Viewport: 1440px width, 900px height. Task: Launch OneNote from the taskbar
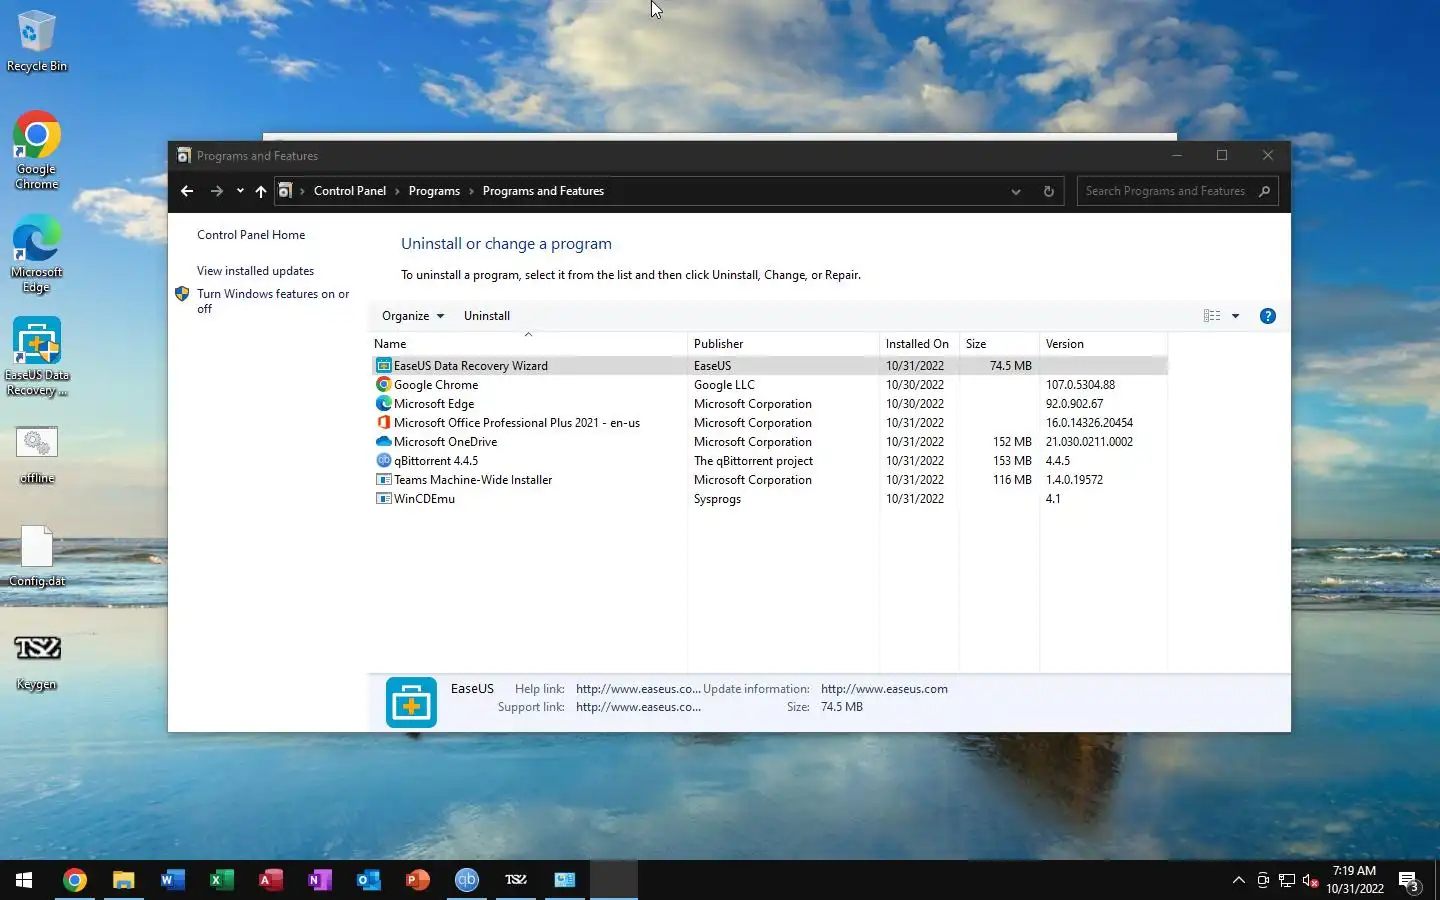tap(319, 880)
